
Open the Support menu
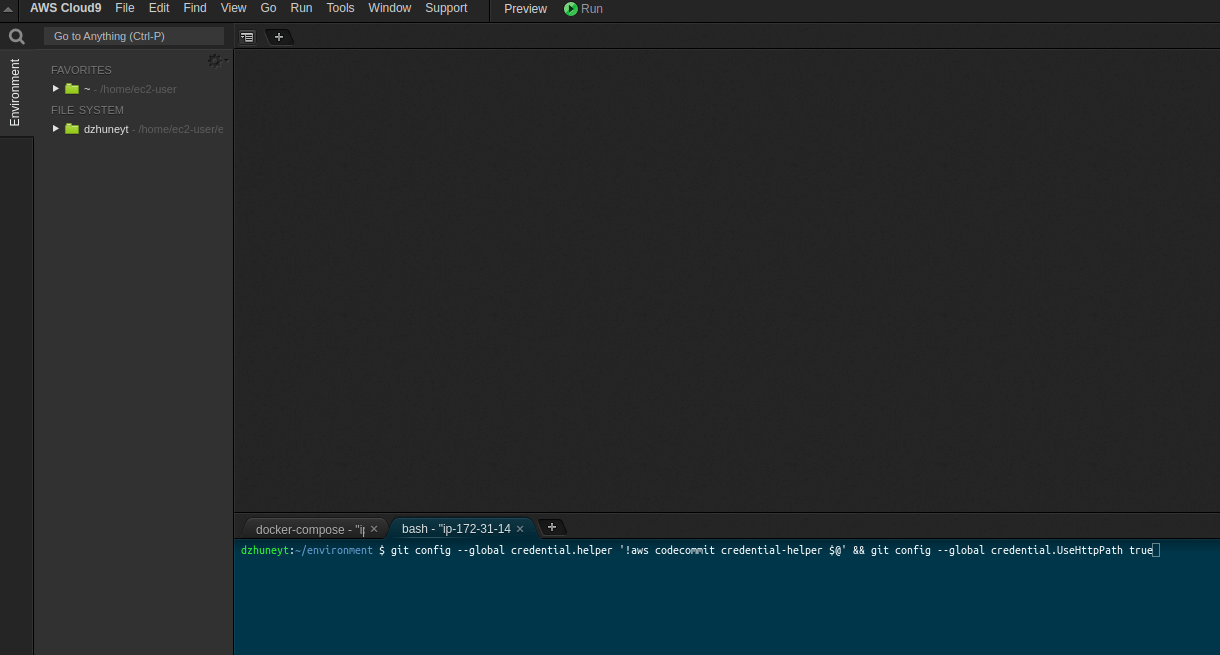point(446,8)
